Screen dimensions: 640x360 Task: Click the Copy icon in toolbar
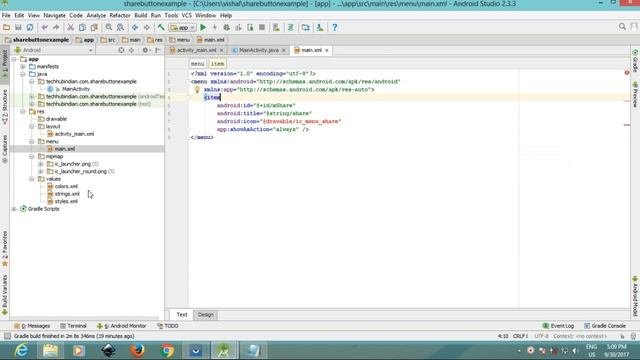pos(82,27)
